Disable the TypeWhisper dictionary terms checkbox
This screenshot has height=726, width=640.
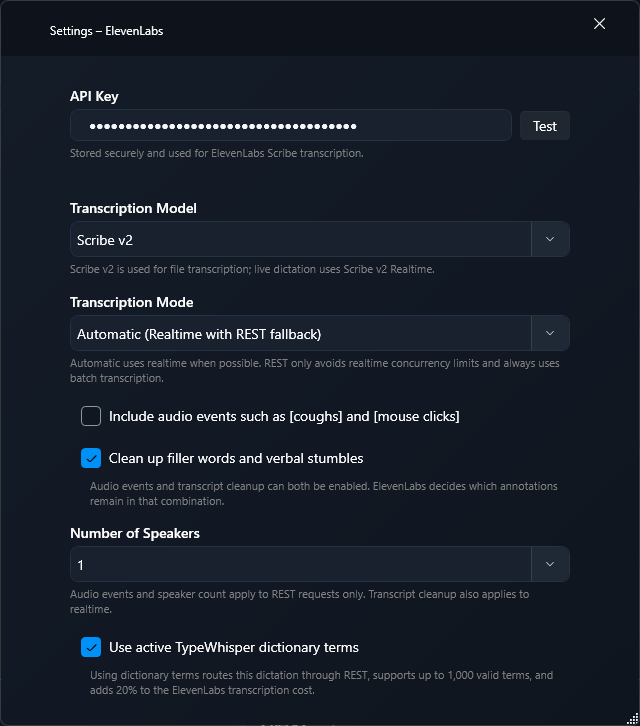(x=91, y=647)
